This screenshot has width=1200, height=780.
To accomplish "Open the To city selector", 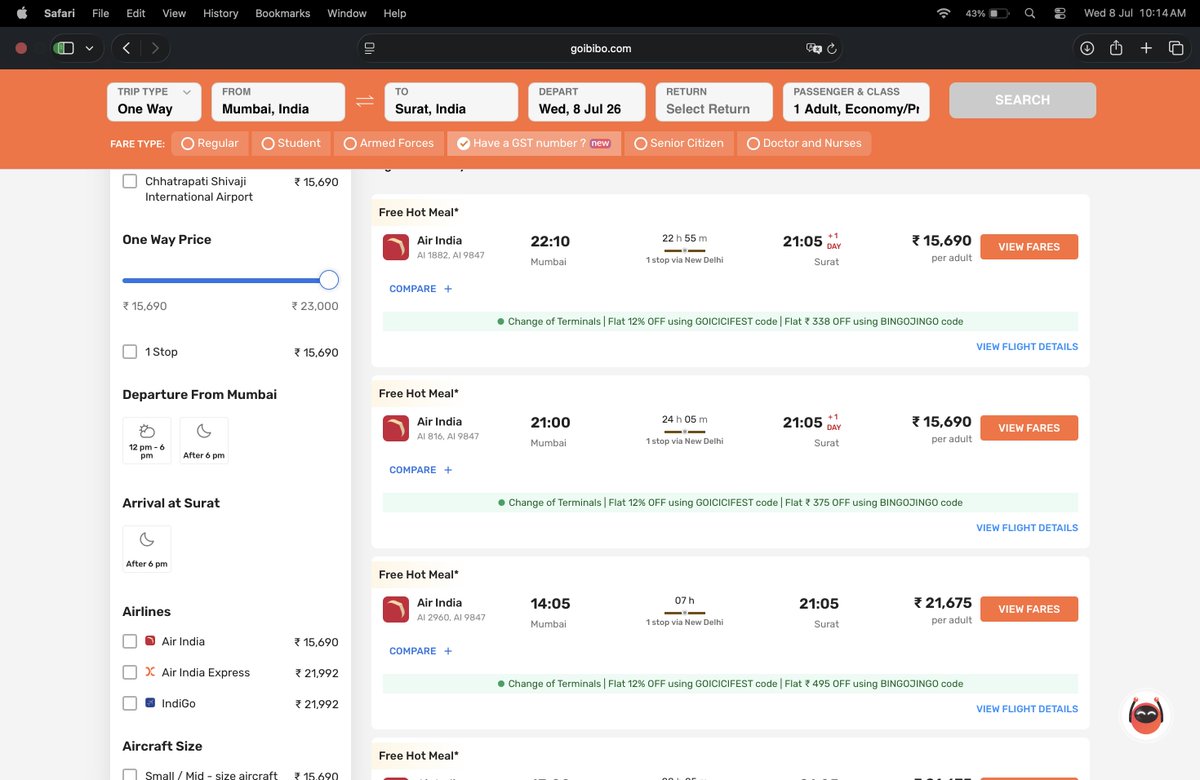I will coord(451,101).
